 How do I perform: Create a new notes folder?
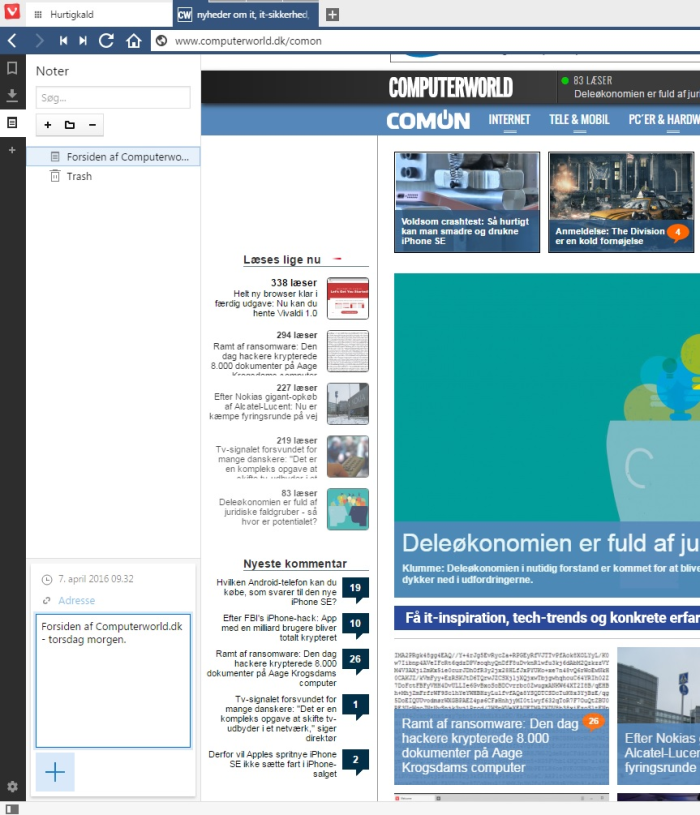pos(70,125)
